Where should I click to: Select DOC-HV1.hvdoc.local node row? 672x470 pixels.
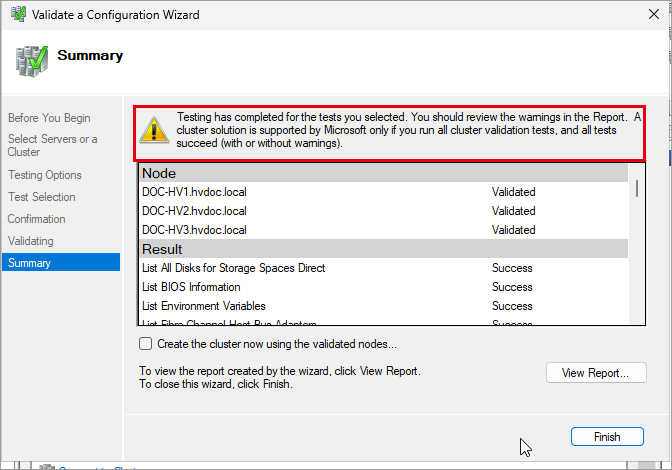coord(384,192)
